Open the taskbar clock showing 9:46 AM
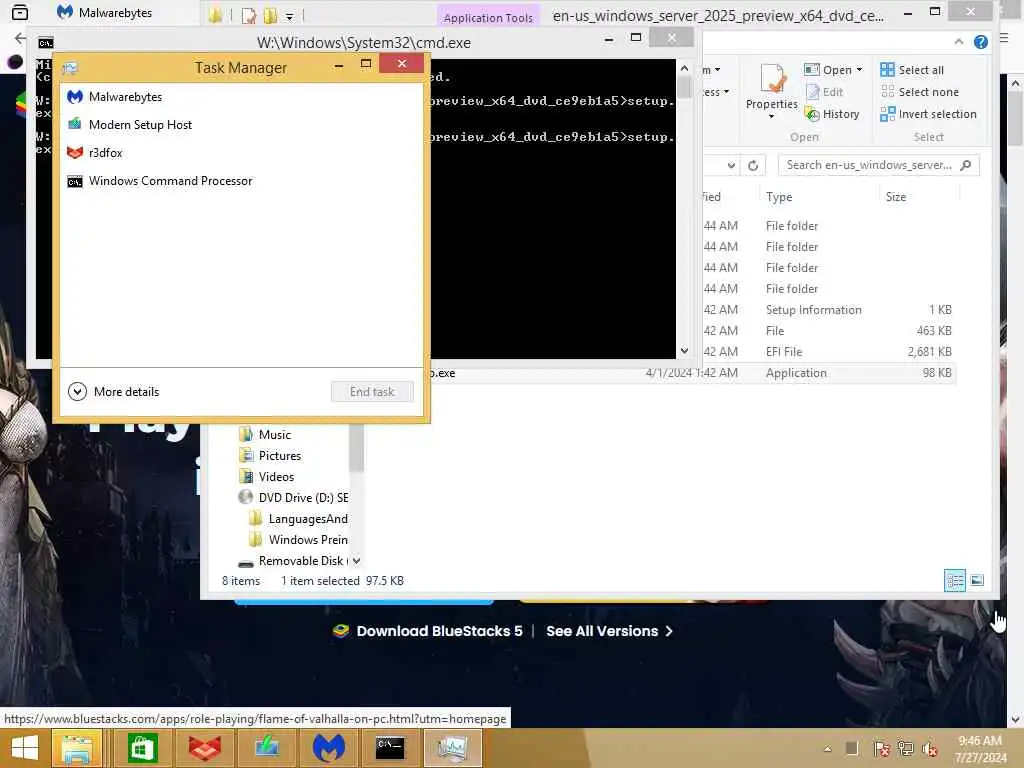The width and height of the screenshot is (1024, 768). [x=980, y=749]
